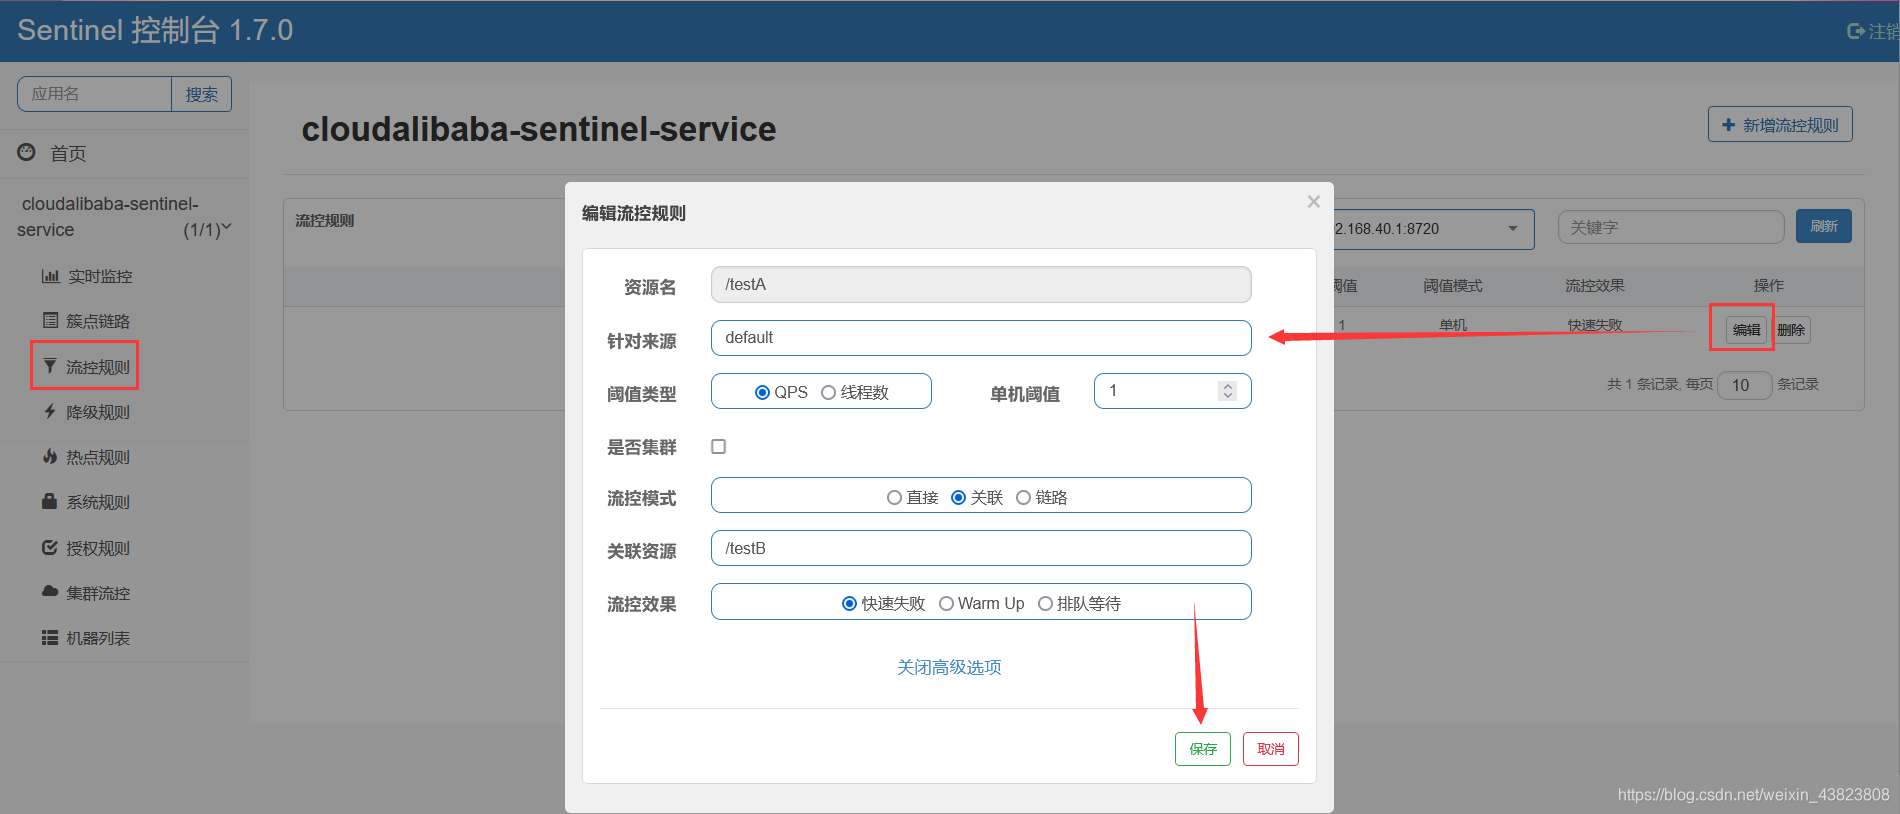The height and width of the screenshot is (814, 1900).
Task: Click the 资源名 field showing /testA
Action: 981,284
